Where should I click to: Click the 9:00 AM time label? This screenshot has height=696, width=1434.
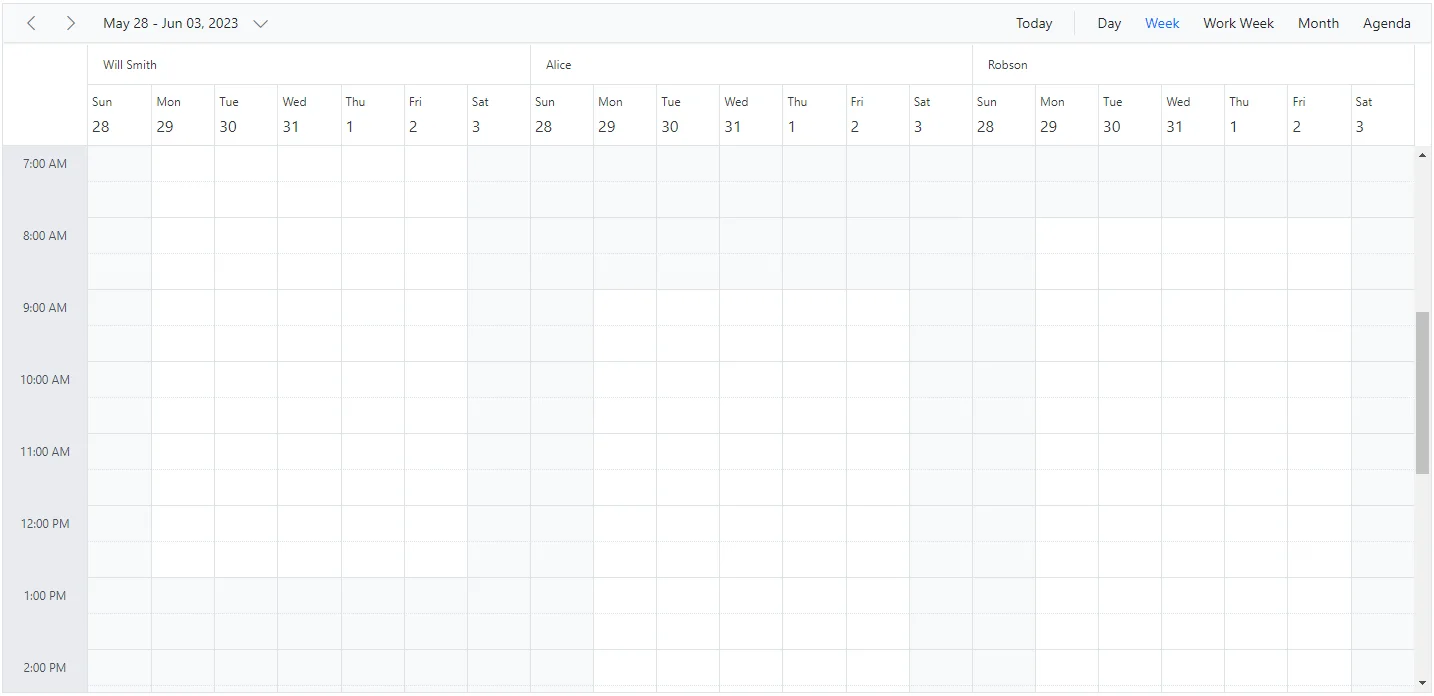point(45,308)
